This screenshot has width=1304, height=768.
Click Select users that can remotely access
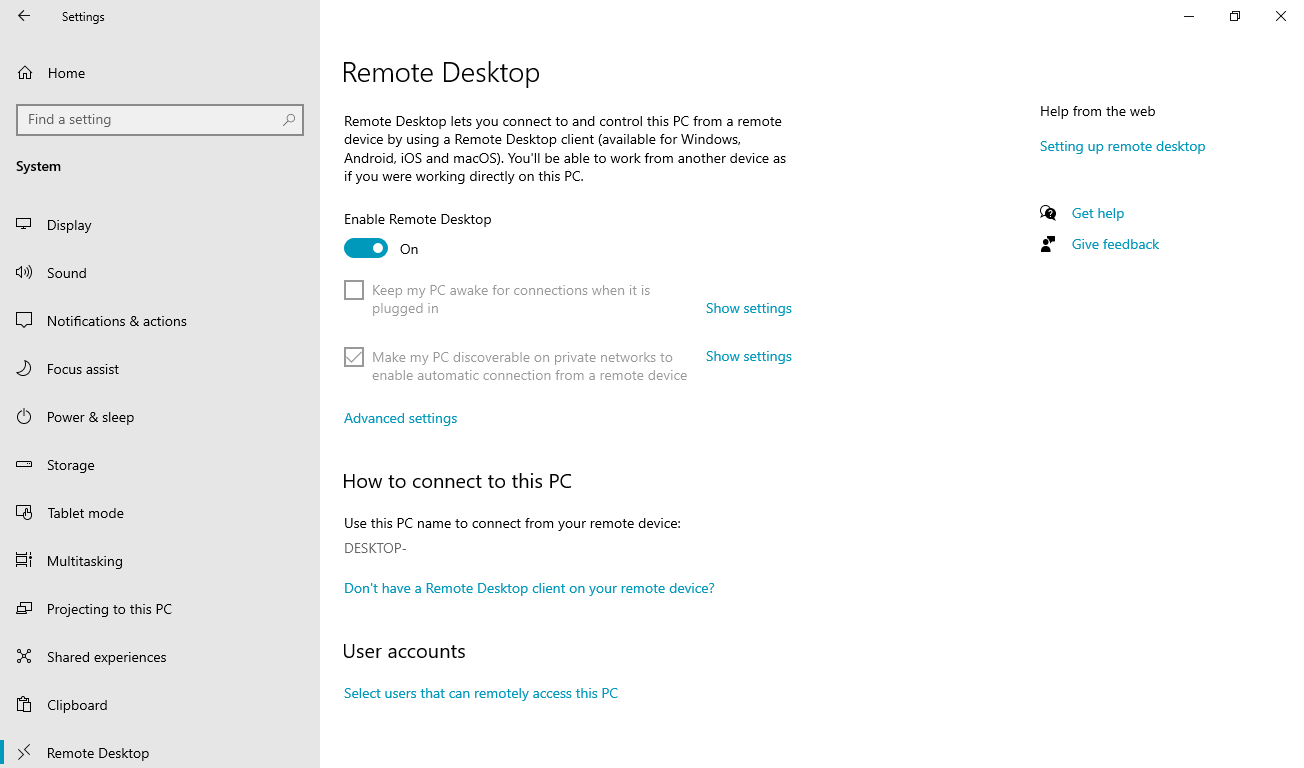480,692
